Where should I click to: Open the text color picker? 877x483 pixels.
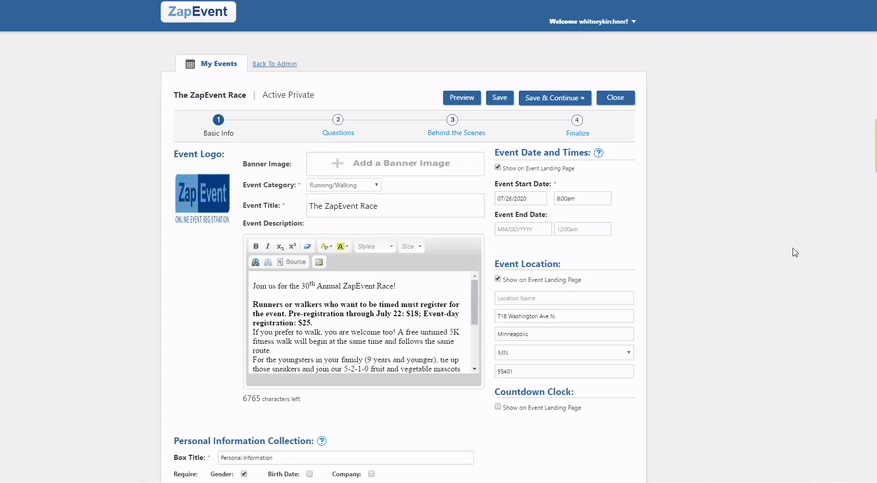tap(326, 247)
